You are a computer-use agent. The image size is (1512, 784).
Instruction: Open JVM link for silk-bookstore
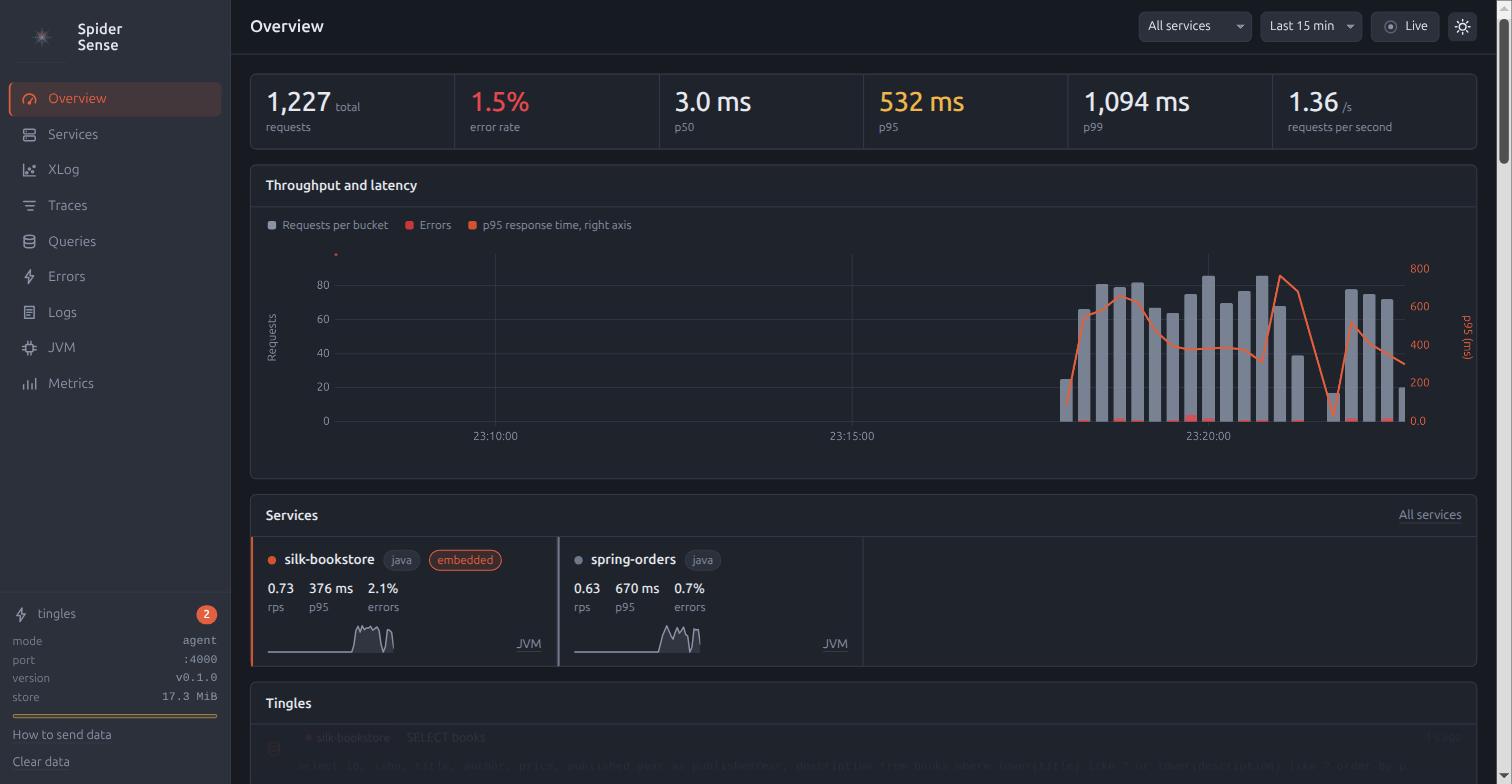(528, 644)
